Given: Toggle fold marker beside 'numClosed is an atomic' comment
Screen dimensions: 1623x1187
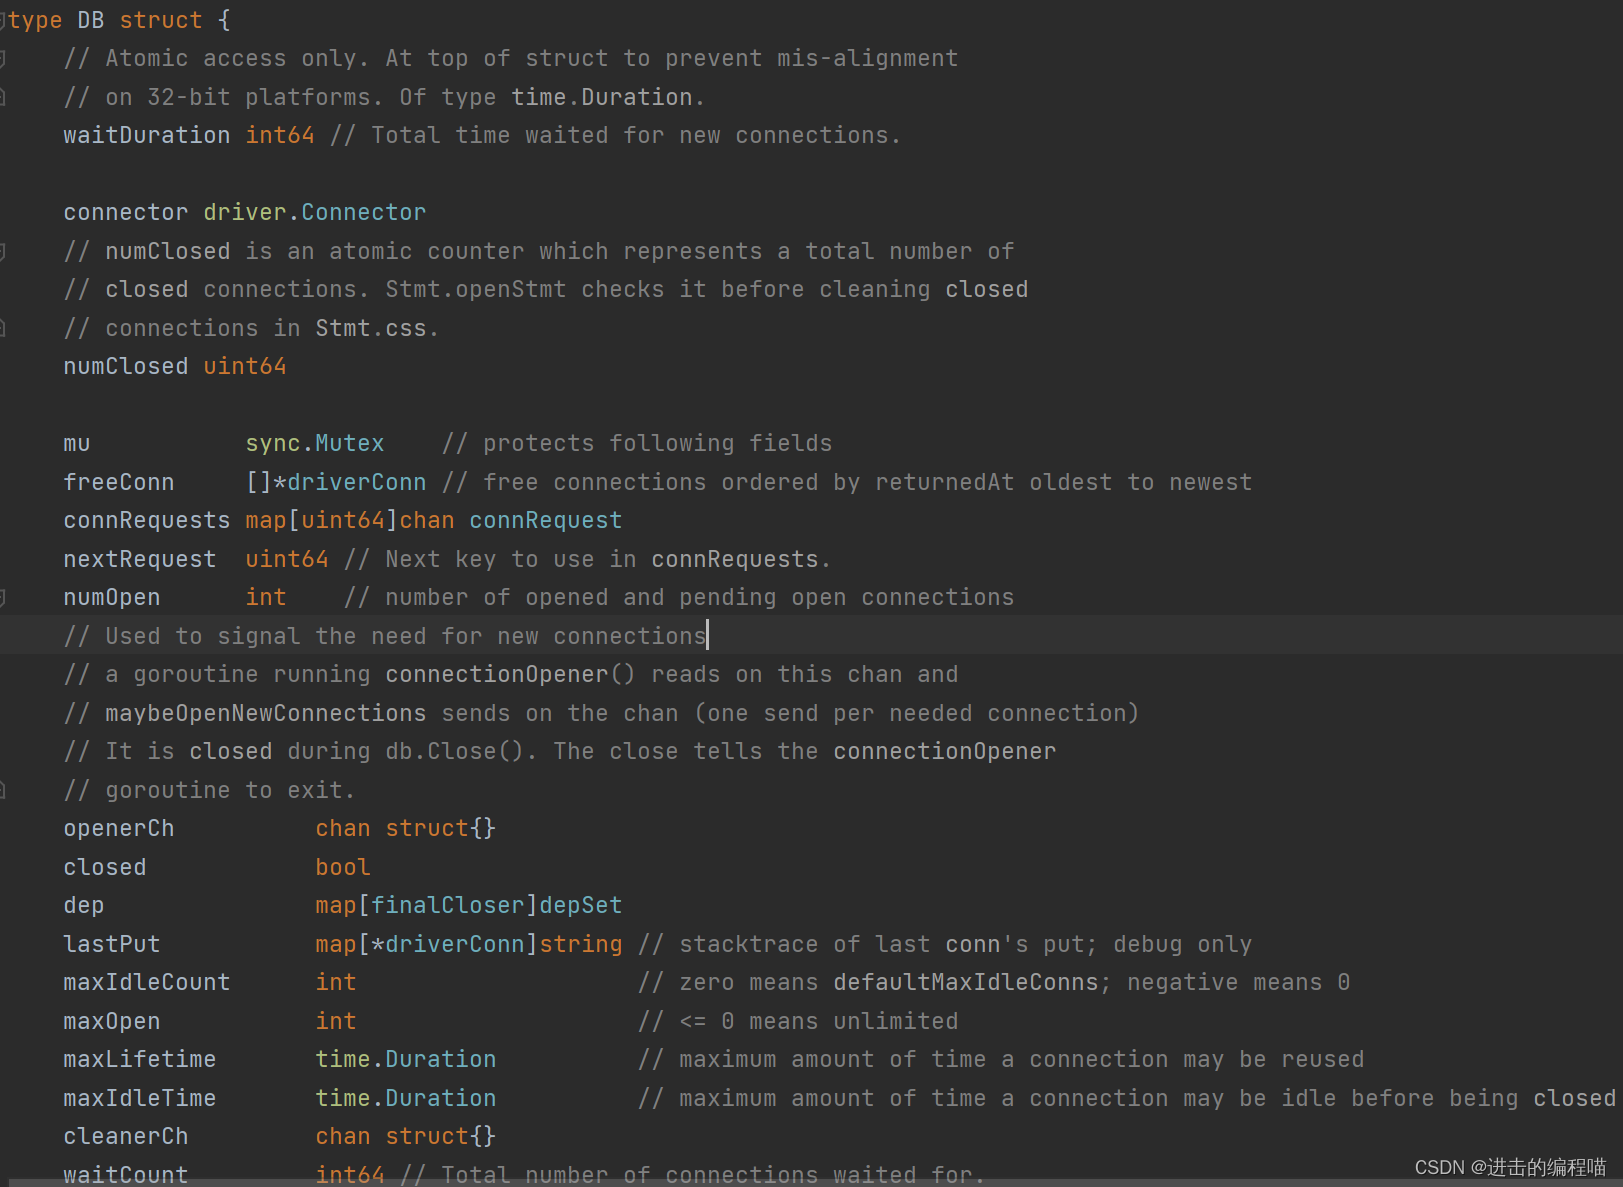Looking at the screenshot, I should coord(3,251).
